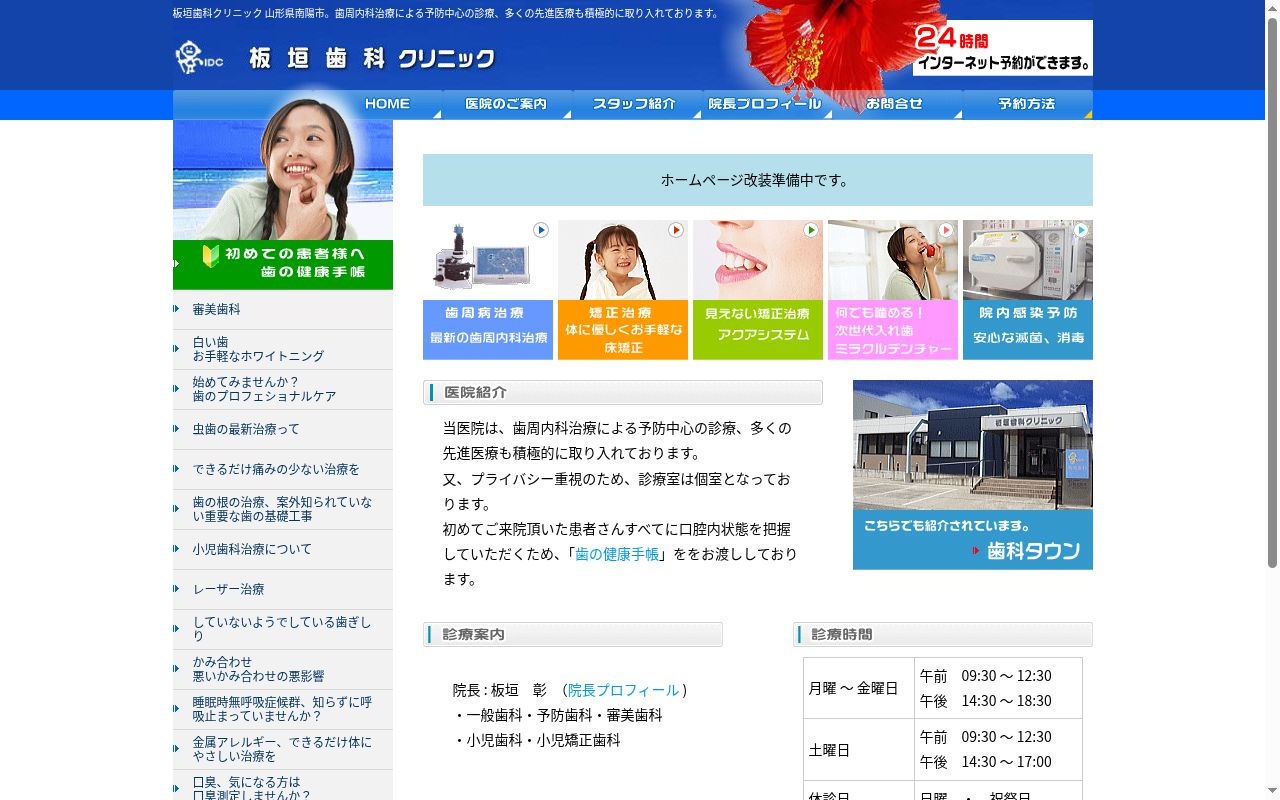Open 小児歯科治療について sidebar link
Screen dimensions: 1280x800
[283, 549]
